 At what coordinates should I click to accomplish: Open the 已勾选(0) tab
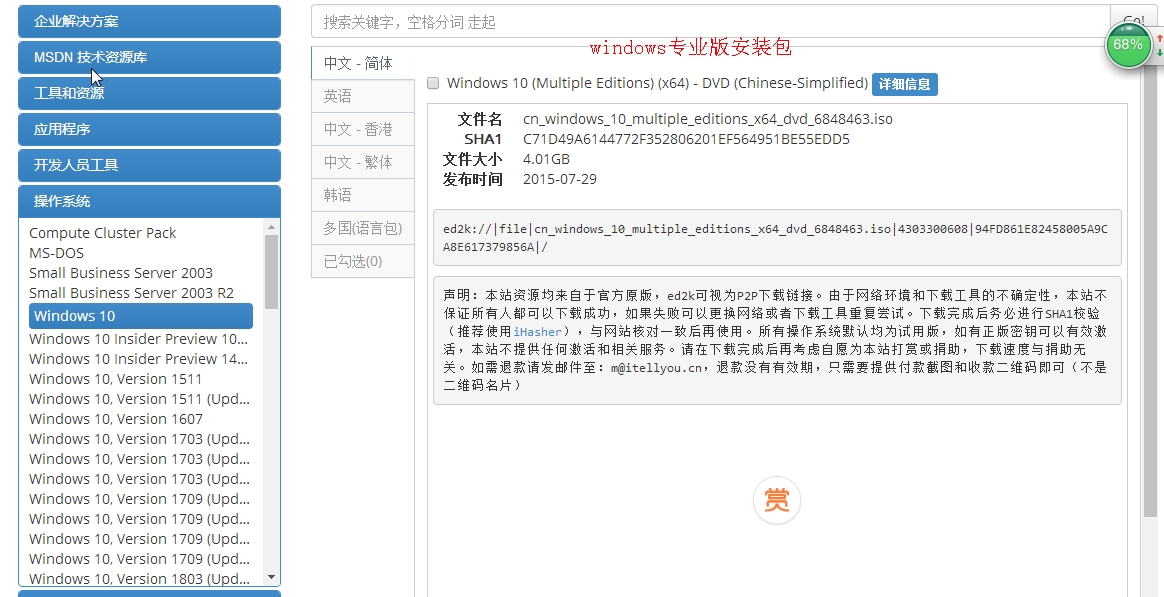click(362, 261)
